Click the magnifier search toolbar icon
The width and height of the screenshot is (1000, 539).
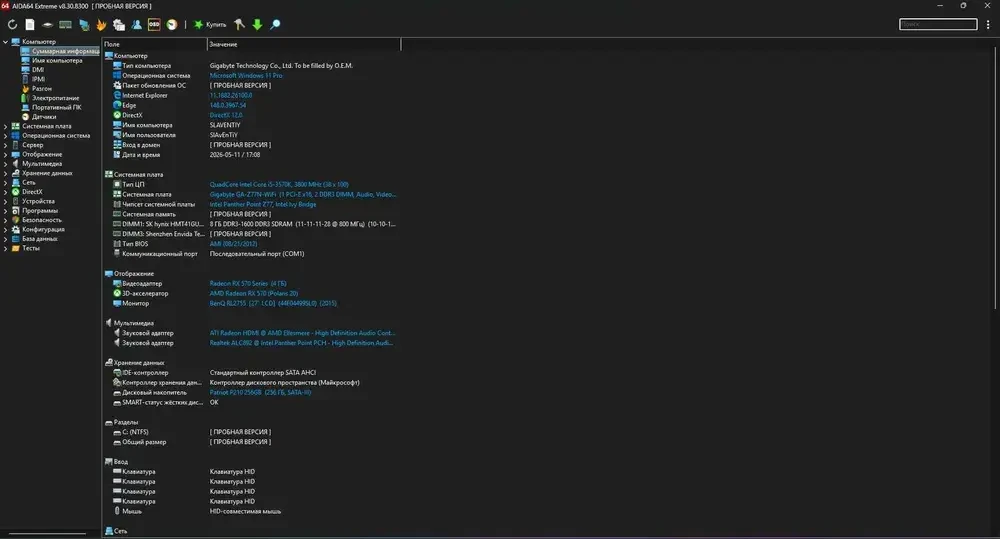pos(275,24)
